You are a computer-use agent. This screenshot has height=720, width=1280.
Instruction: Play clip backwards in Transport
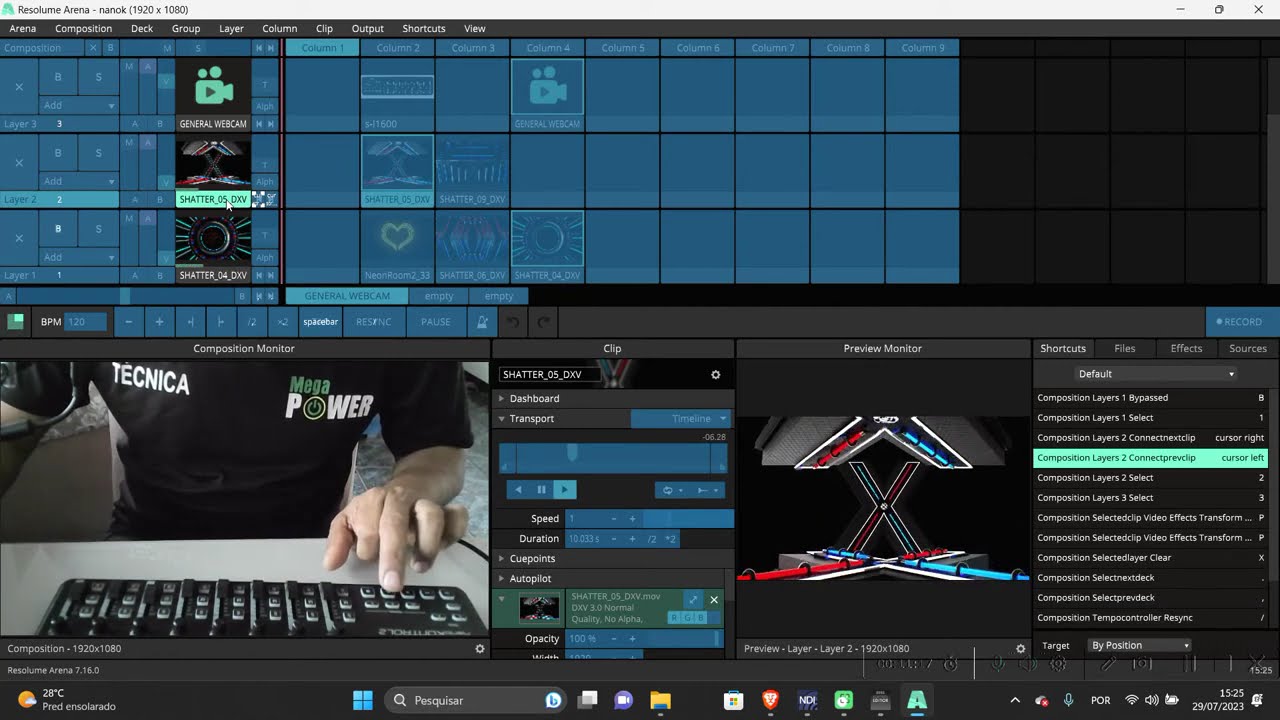(x=518, y=490)
